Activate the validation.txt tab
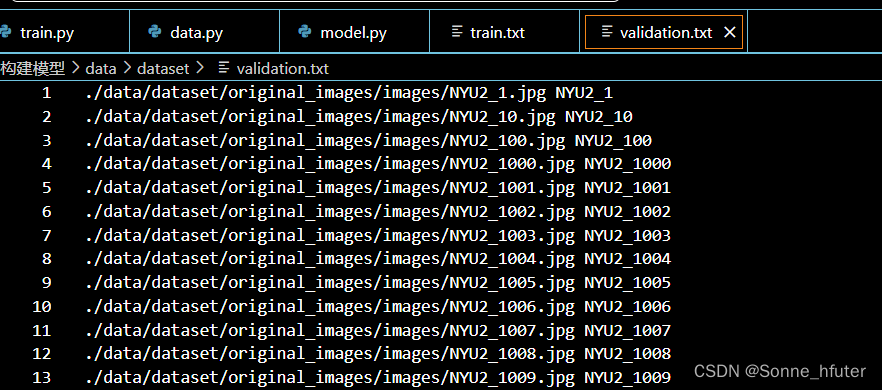This screenshot has width=882, height=390. pos(664,32)
